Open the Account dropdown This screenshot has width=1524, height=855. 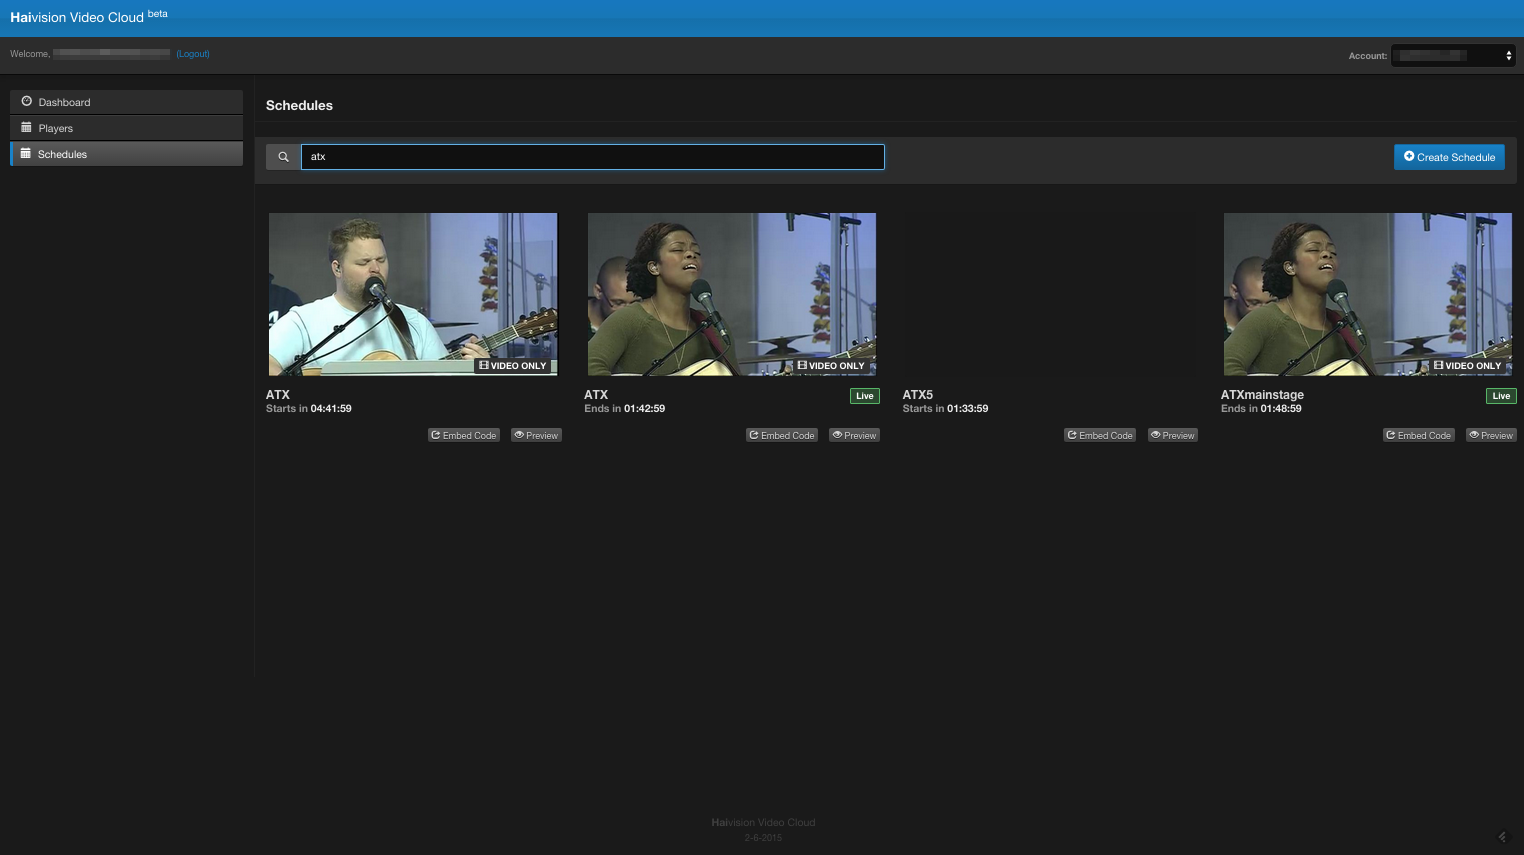pos(1453,56)
